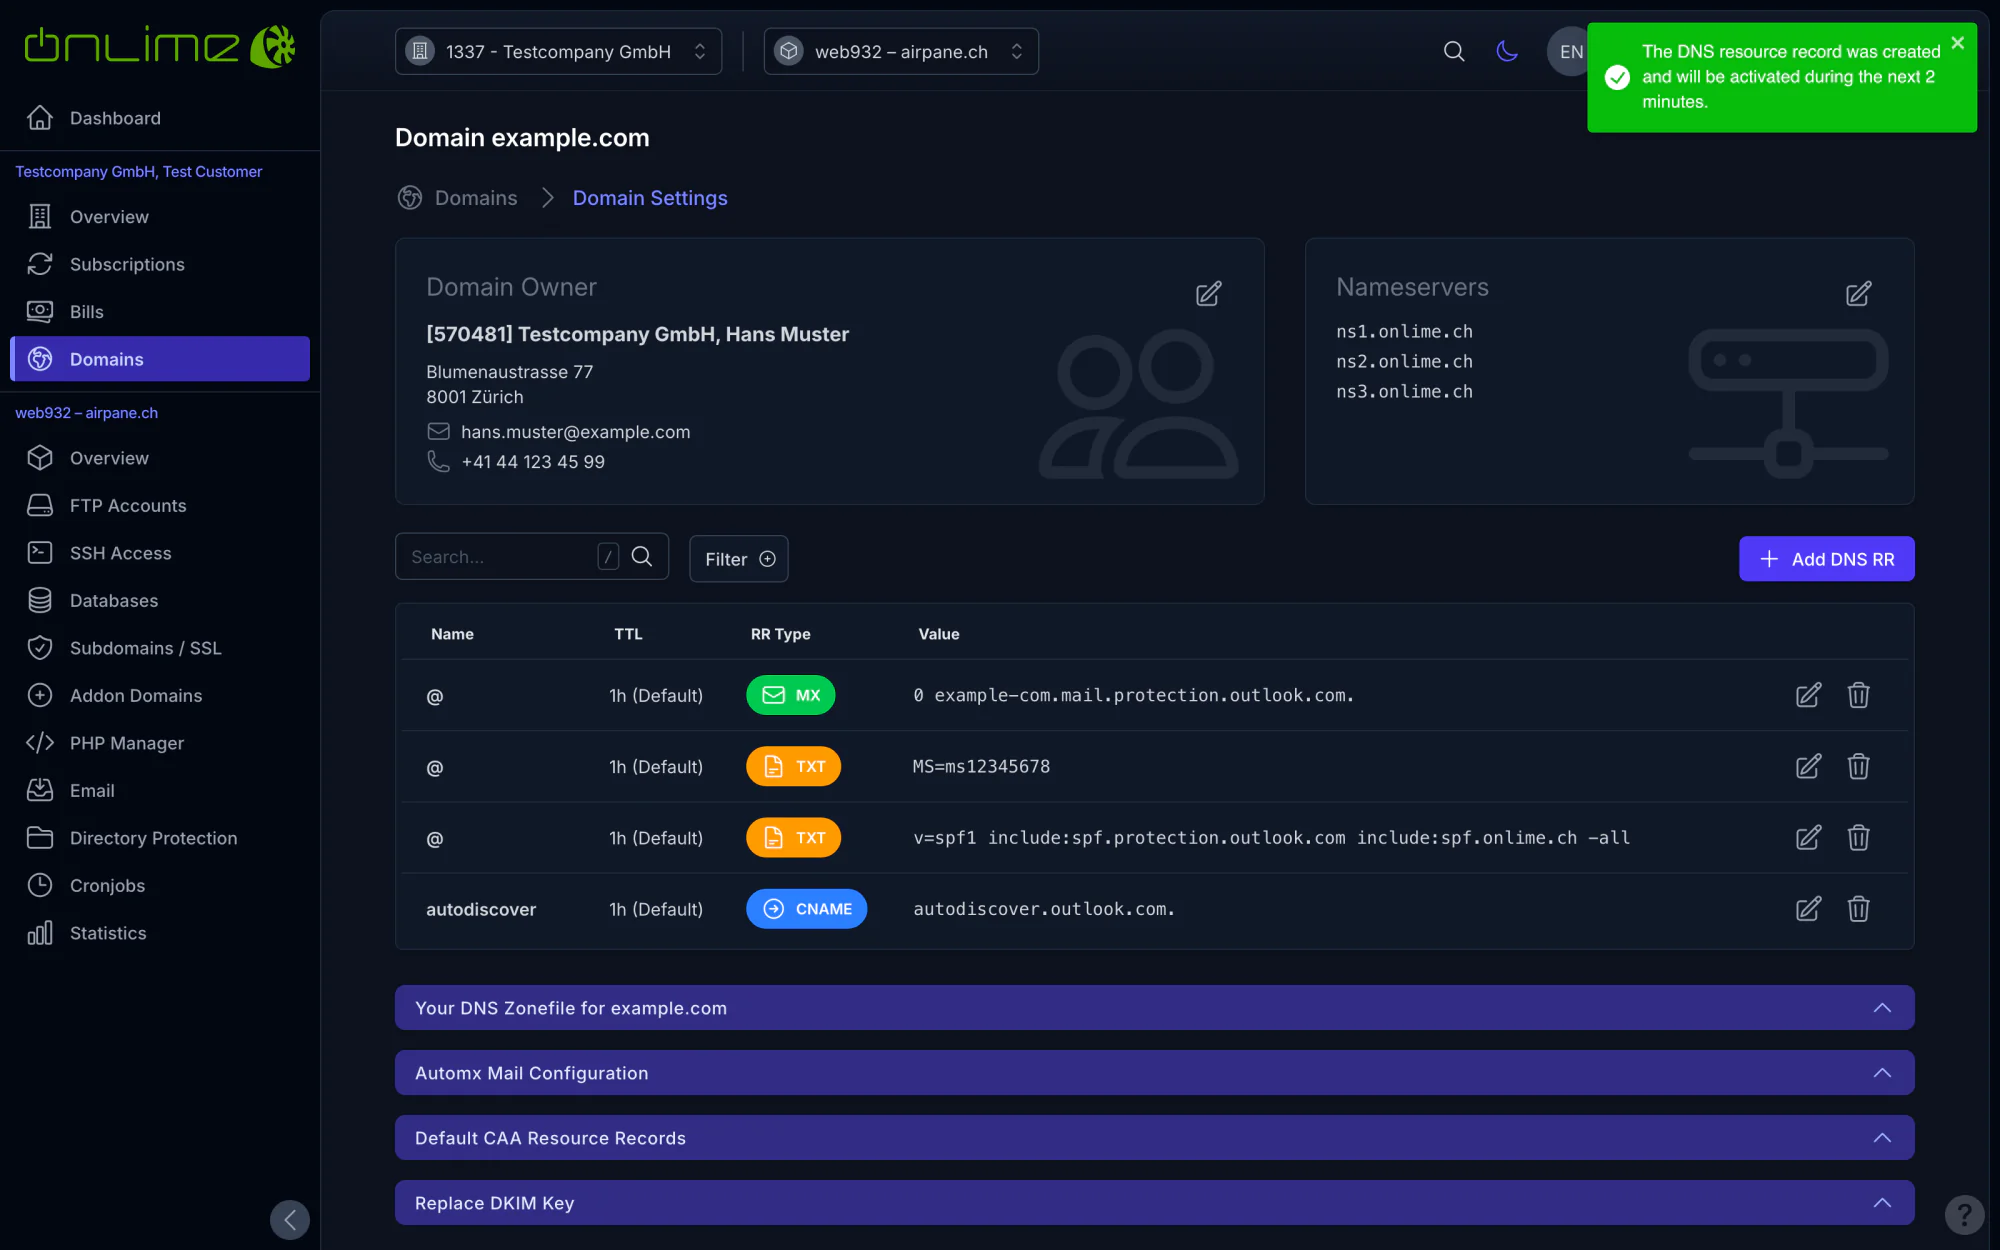This screenshot has height=1250, width=2000.
Task: Open the web932 – airpane.ch hosting dropdown
Action: click(x=901, y=51)
